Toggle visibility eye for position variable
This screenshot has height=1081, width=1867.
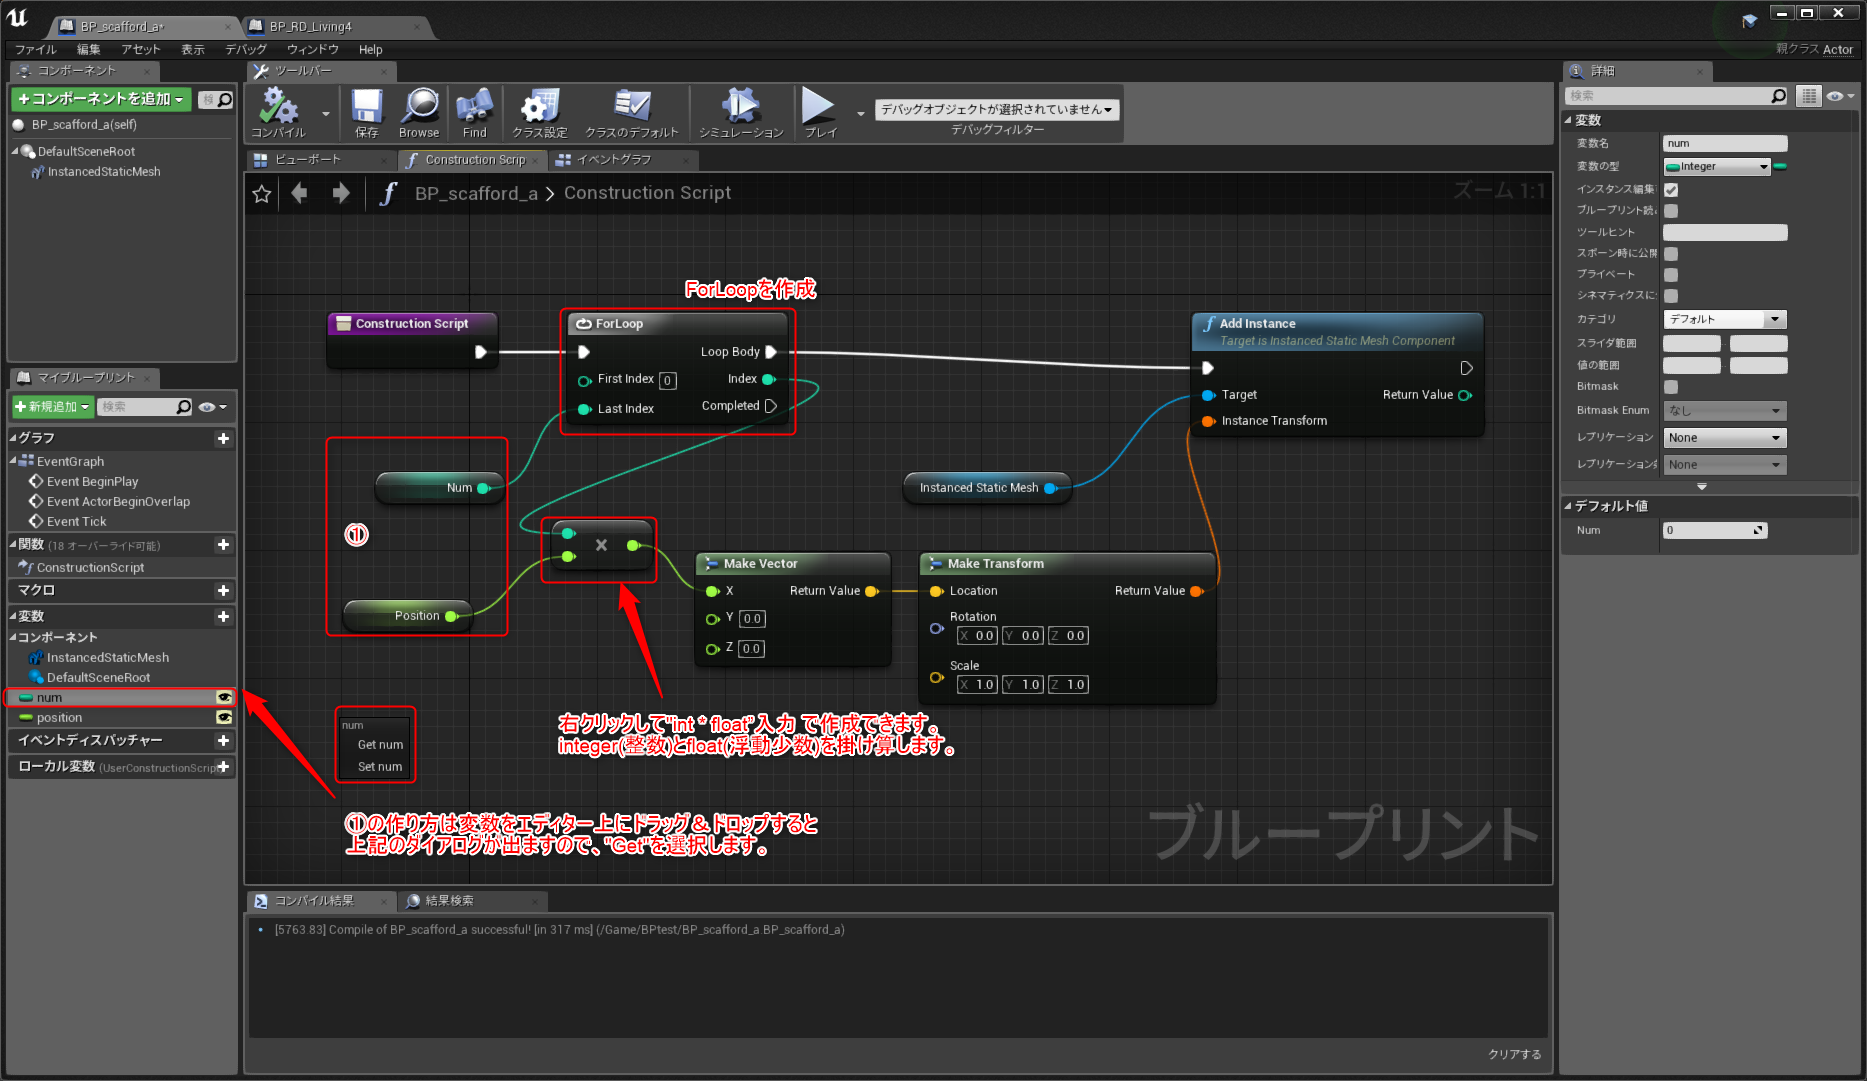224,718
